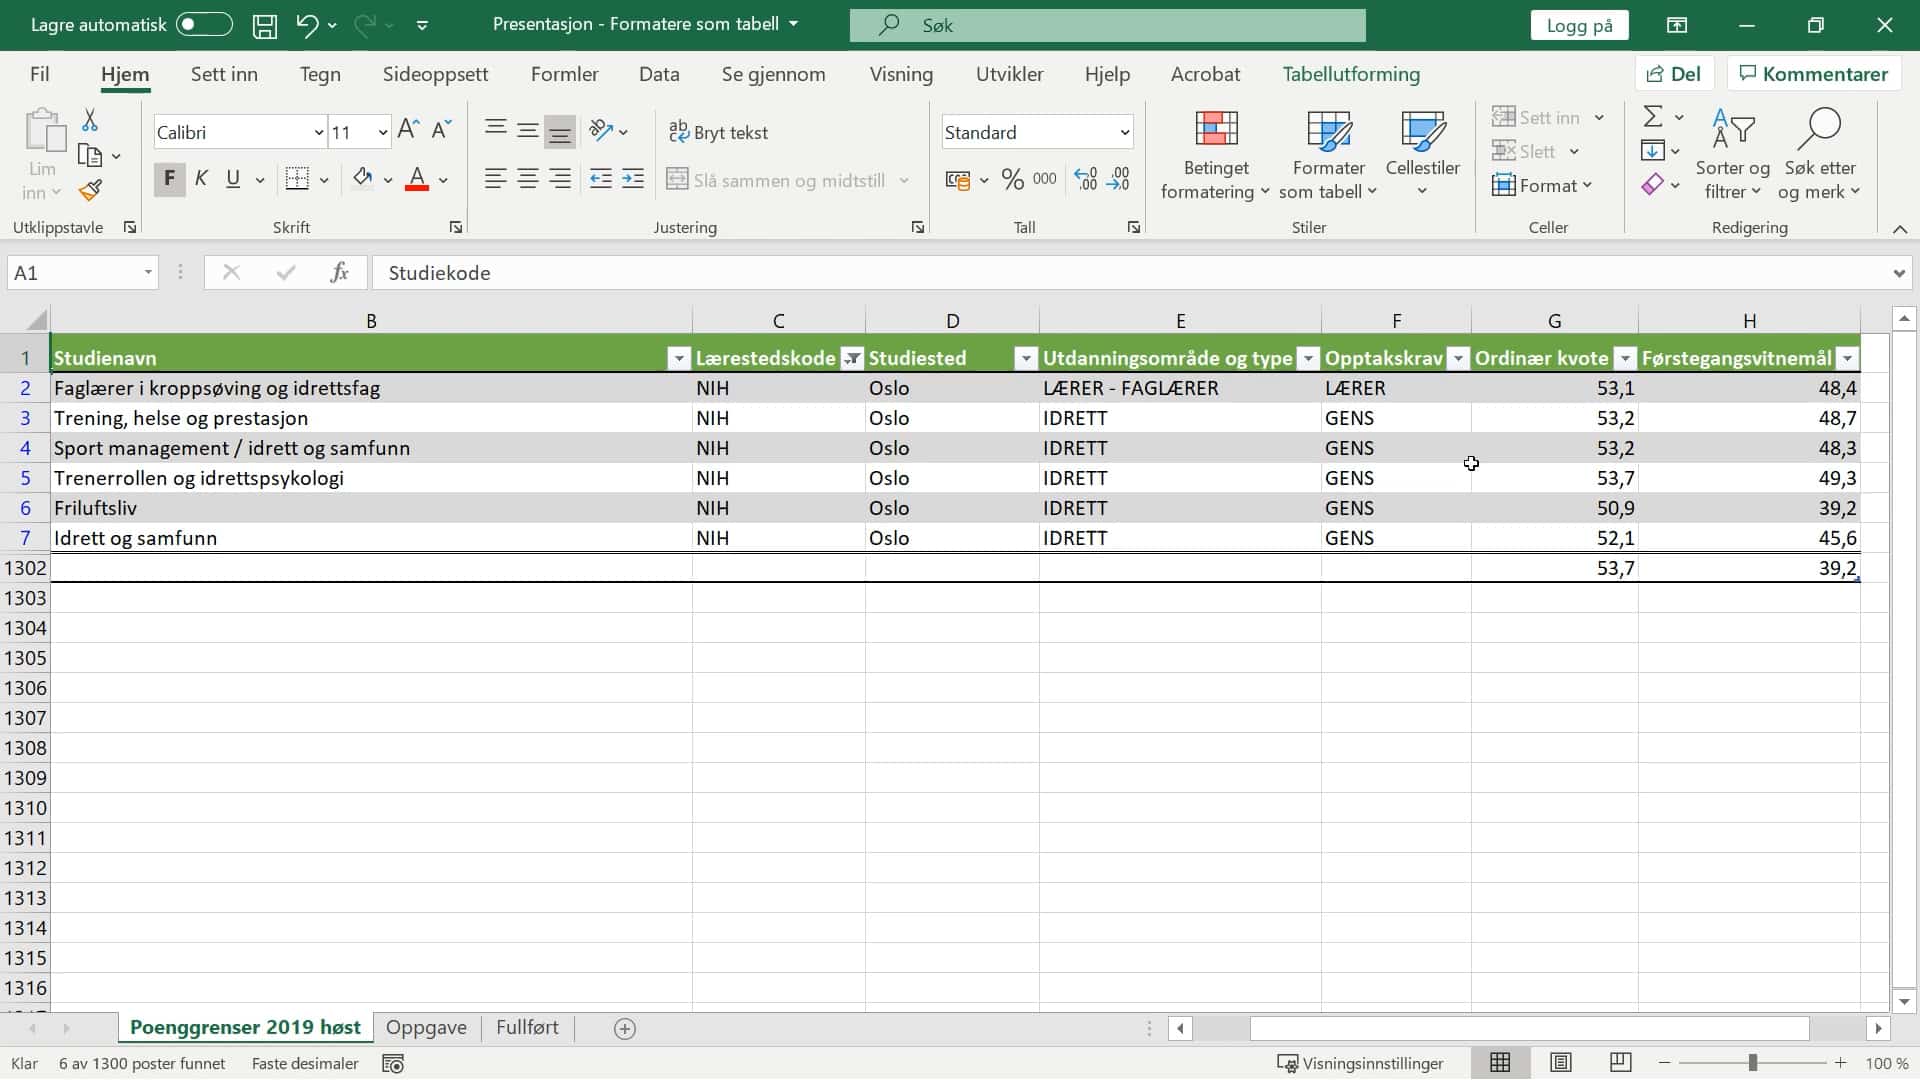The image size is (1920, 1080).
Task: Click the Save diskette icon
Action: point(264,25)
